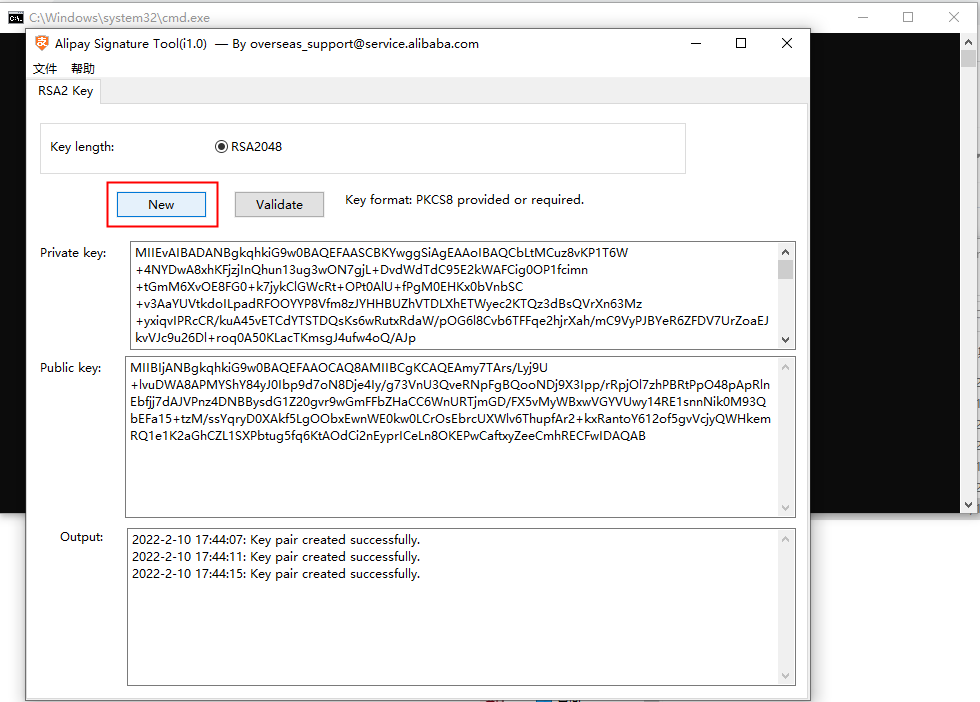Click the Key format PKCS8 label text
The image size is (980, 702).
[464, 199]
